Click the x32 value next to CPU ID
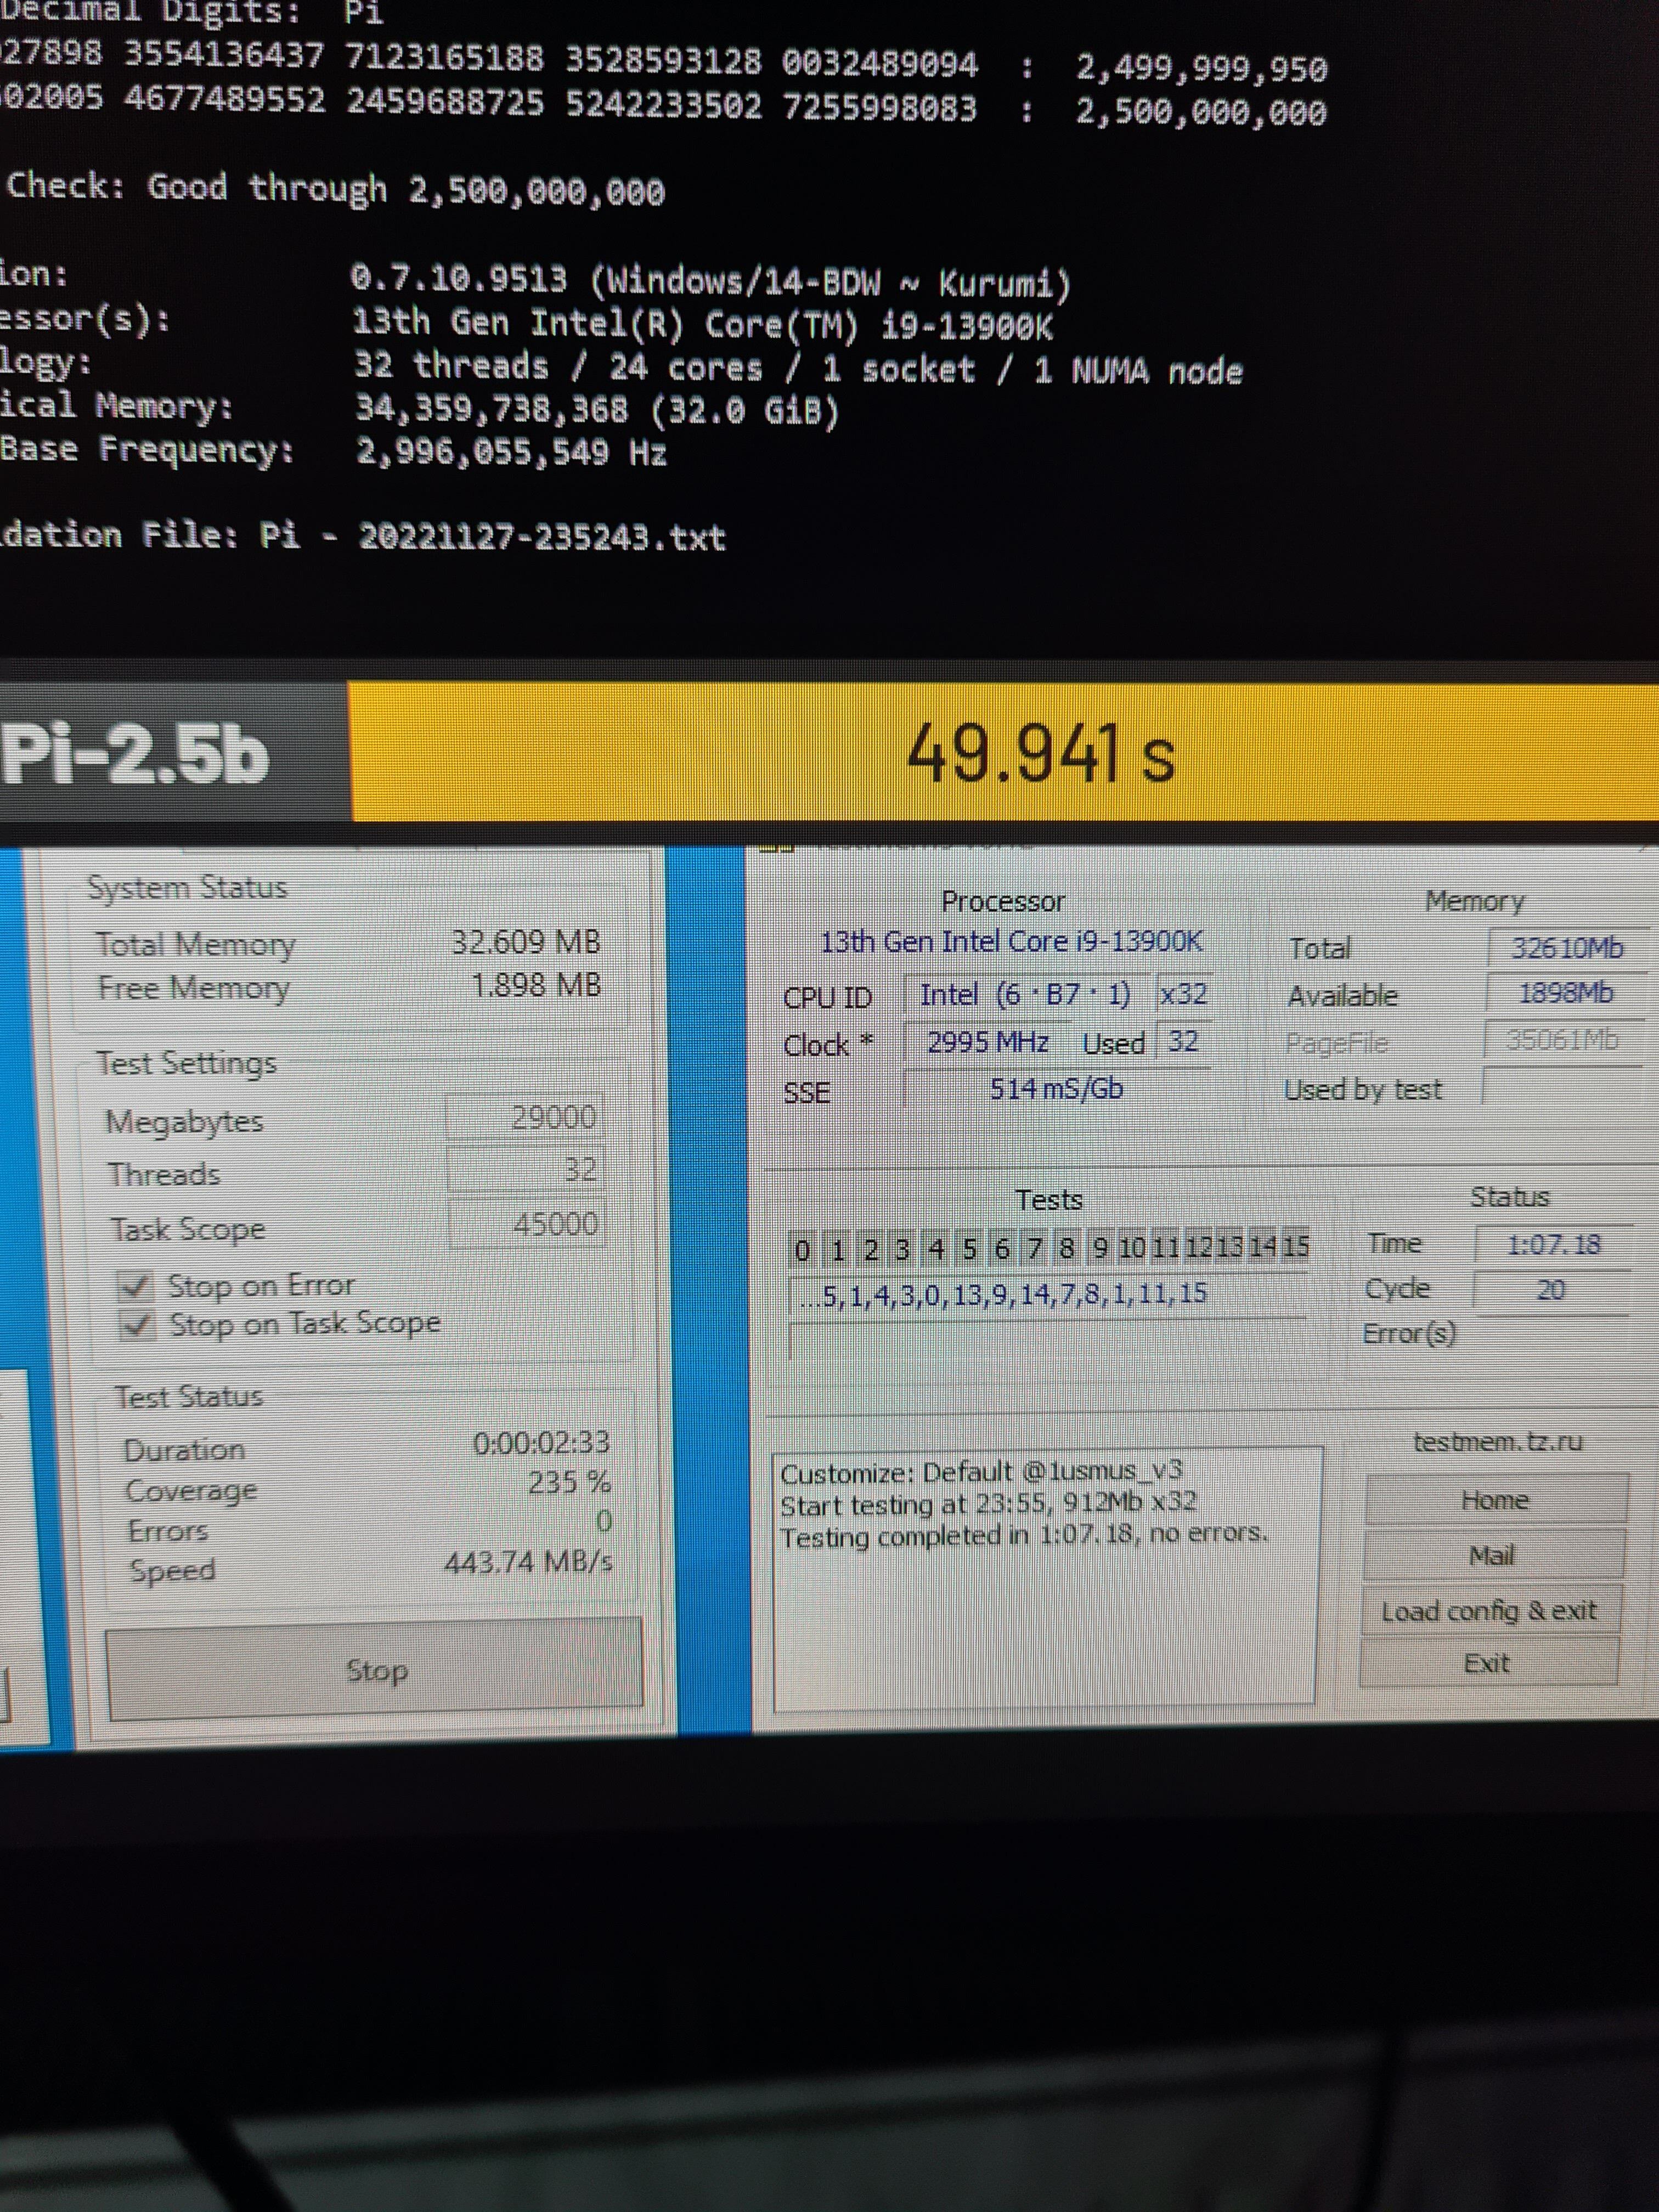Image resolution: width=1659 pixels, height=2212 pixels. coord(1183,994)
